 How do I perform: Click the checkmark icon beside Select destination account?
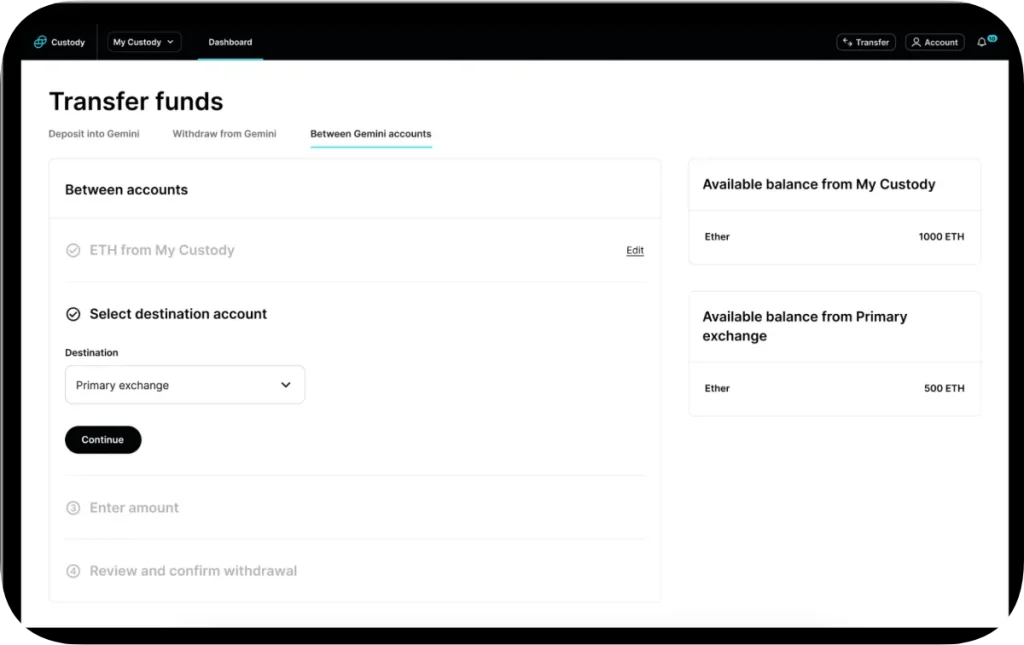[x=73, y=313]
